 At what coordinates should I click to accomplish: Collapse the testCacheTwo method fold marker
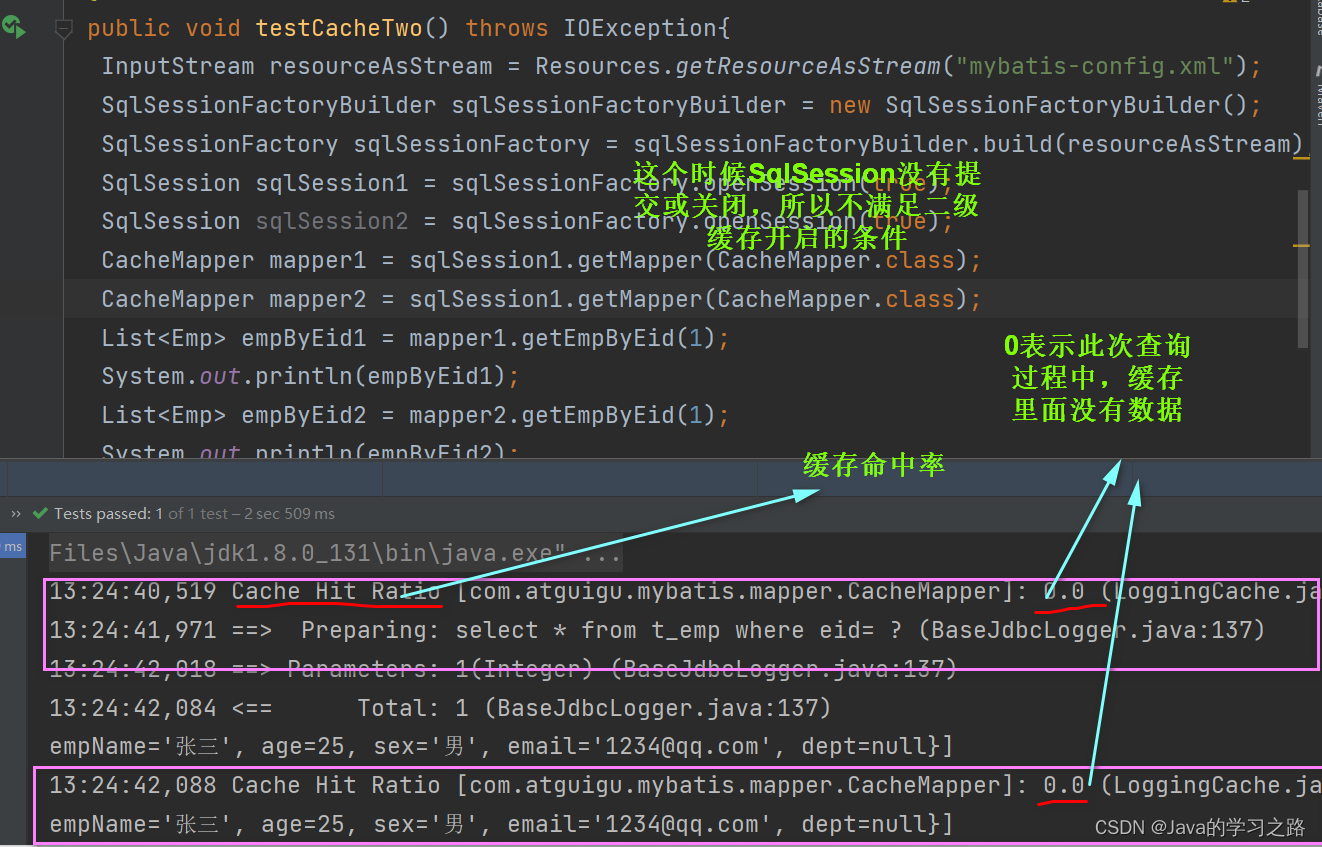coord(64,29)
